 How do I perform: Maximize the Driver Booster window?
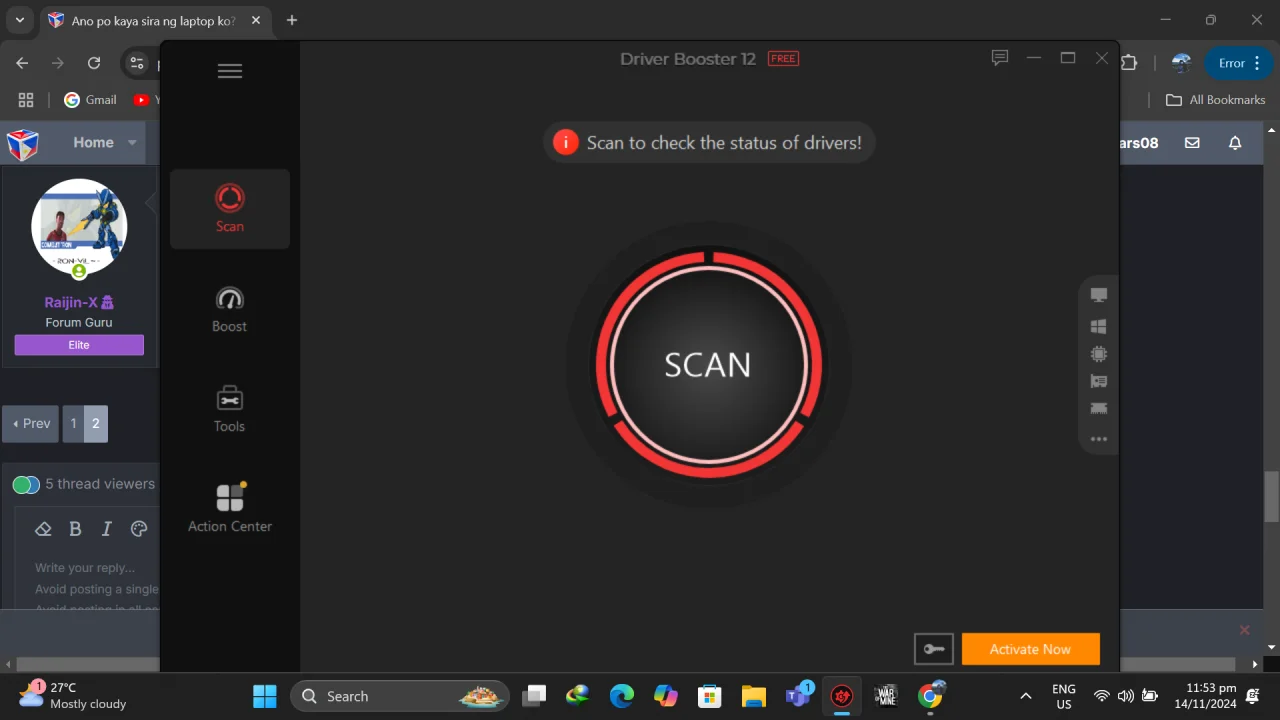pos(1068,58)
